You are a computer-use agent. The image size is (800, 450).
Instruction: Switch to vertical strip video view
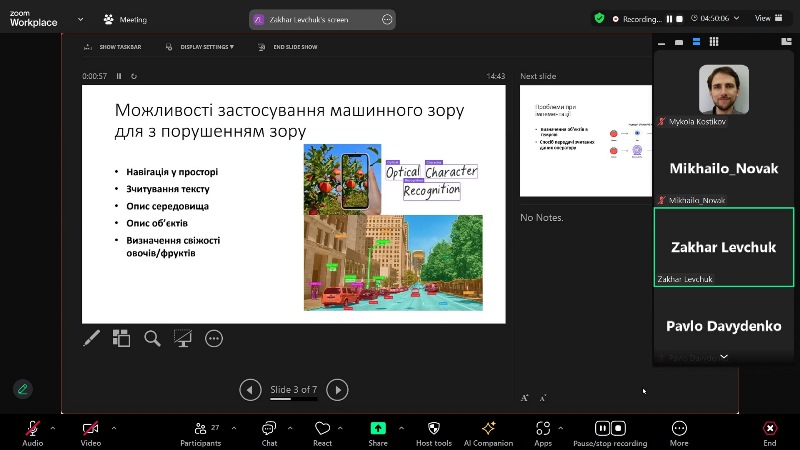pyautogui.click(x=696, y=42)
